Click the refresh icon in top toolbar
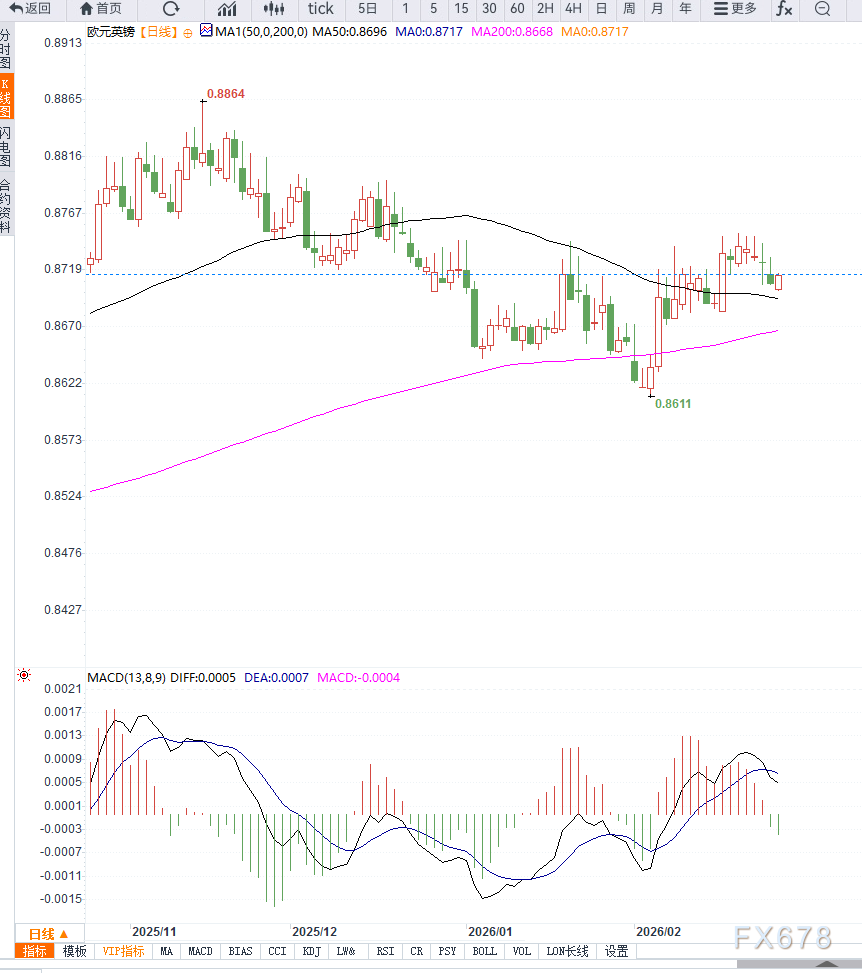The image size is (862, 973). [x=171, y=9]
